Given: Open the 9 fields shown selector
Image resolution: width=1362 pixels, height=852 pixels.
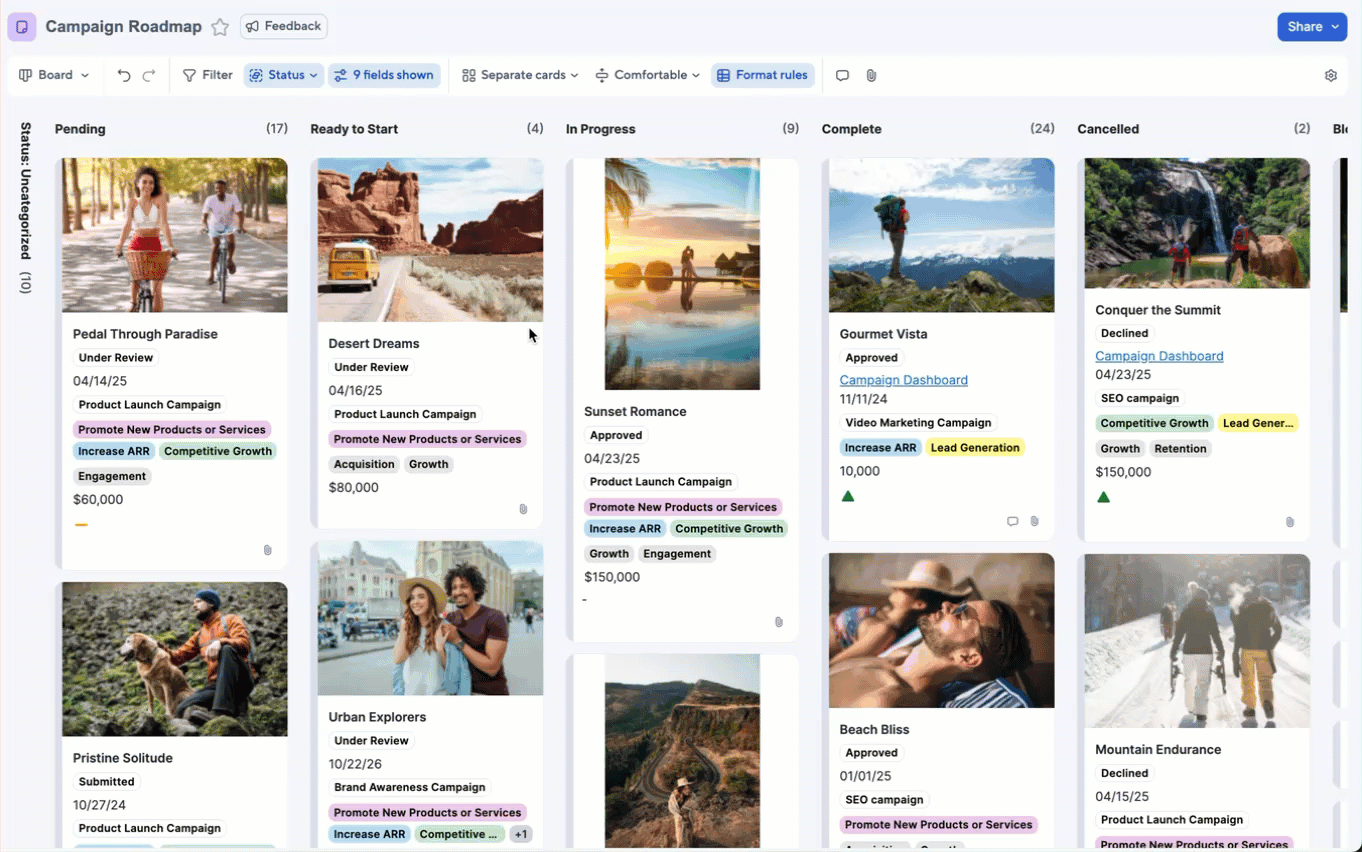Looking at the screenshot, I should (x=384, y=75).
